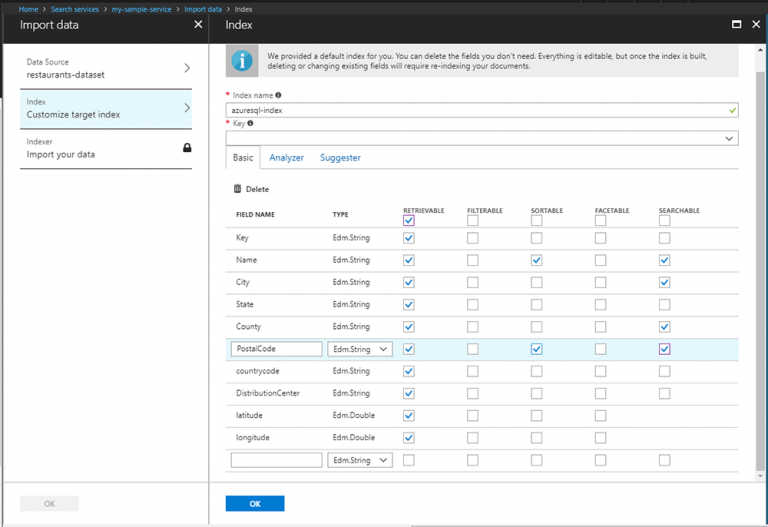Uncheck Searchable for PostalCode field
Screen dimensions: 768x527
pos(665,349)
